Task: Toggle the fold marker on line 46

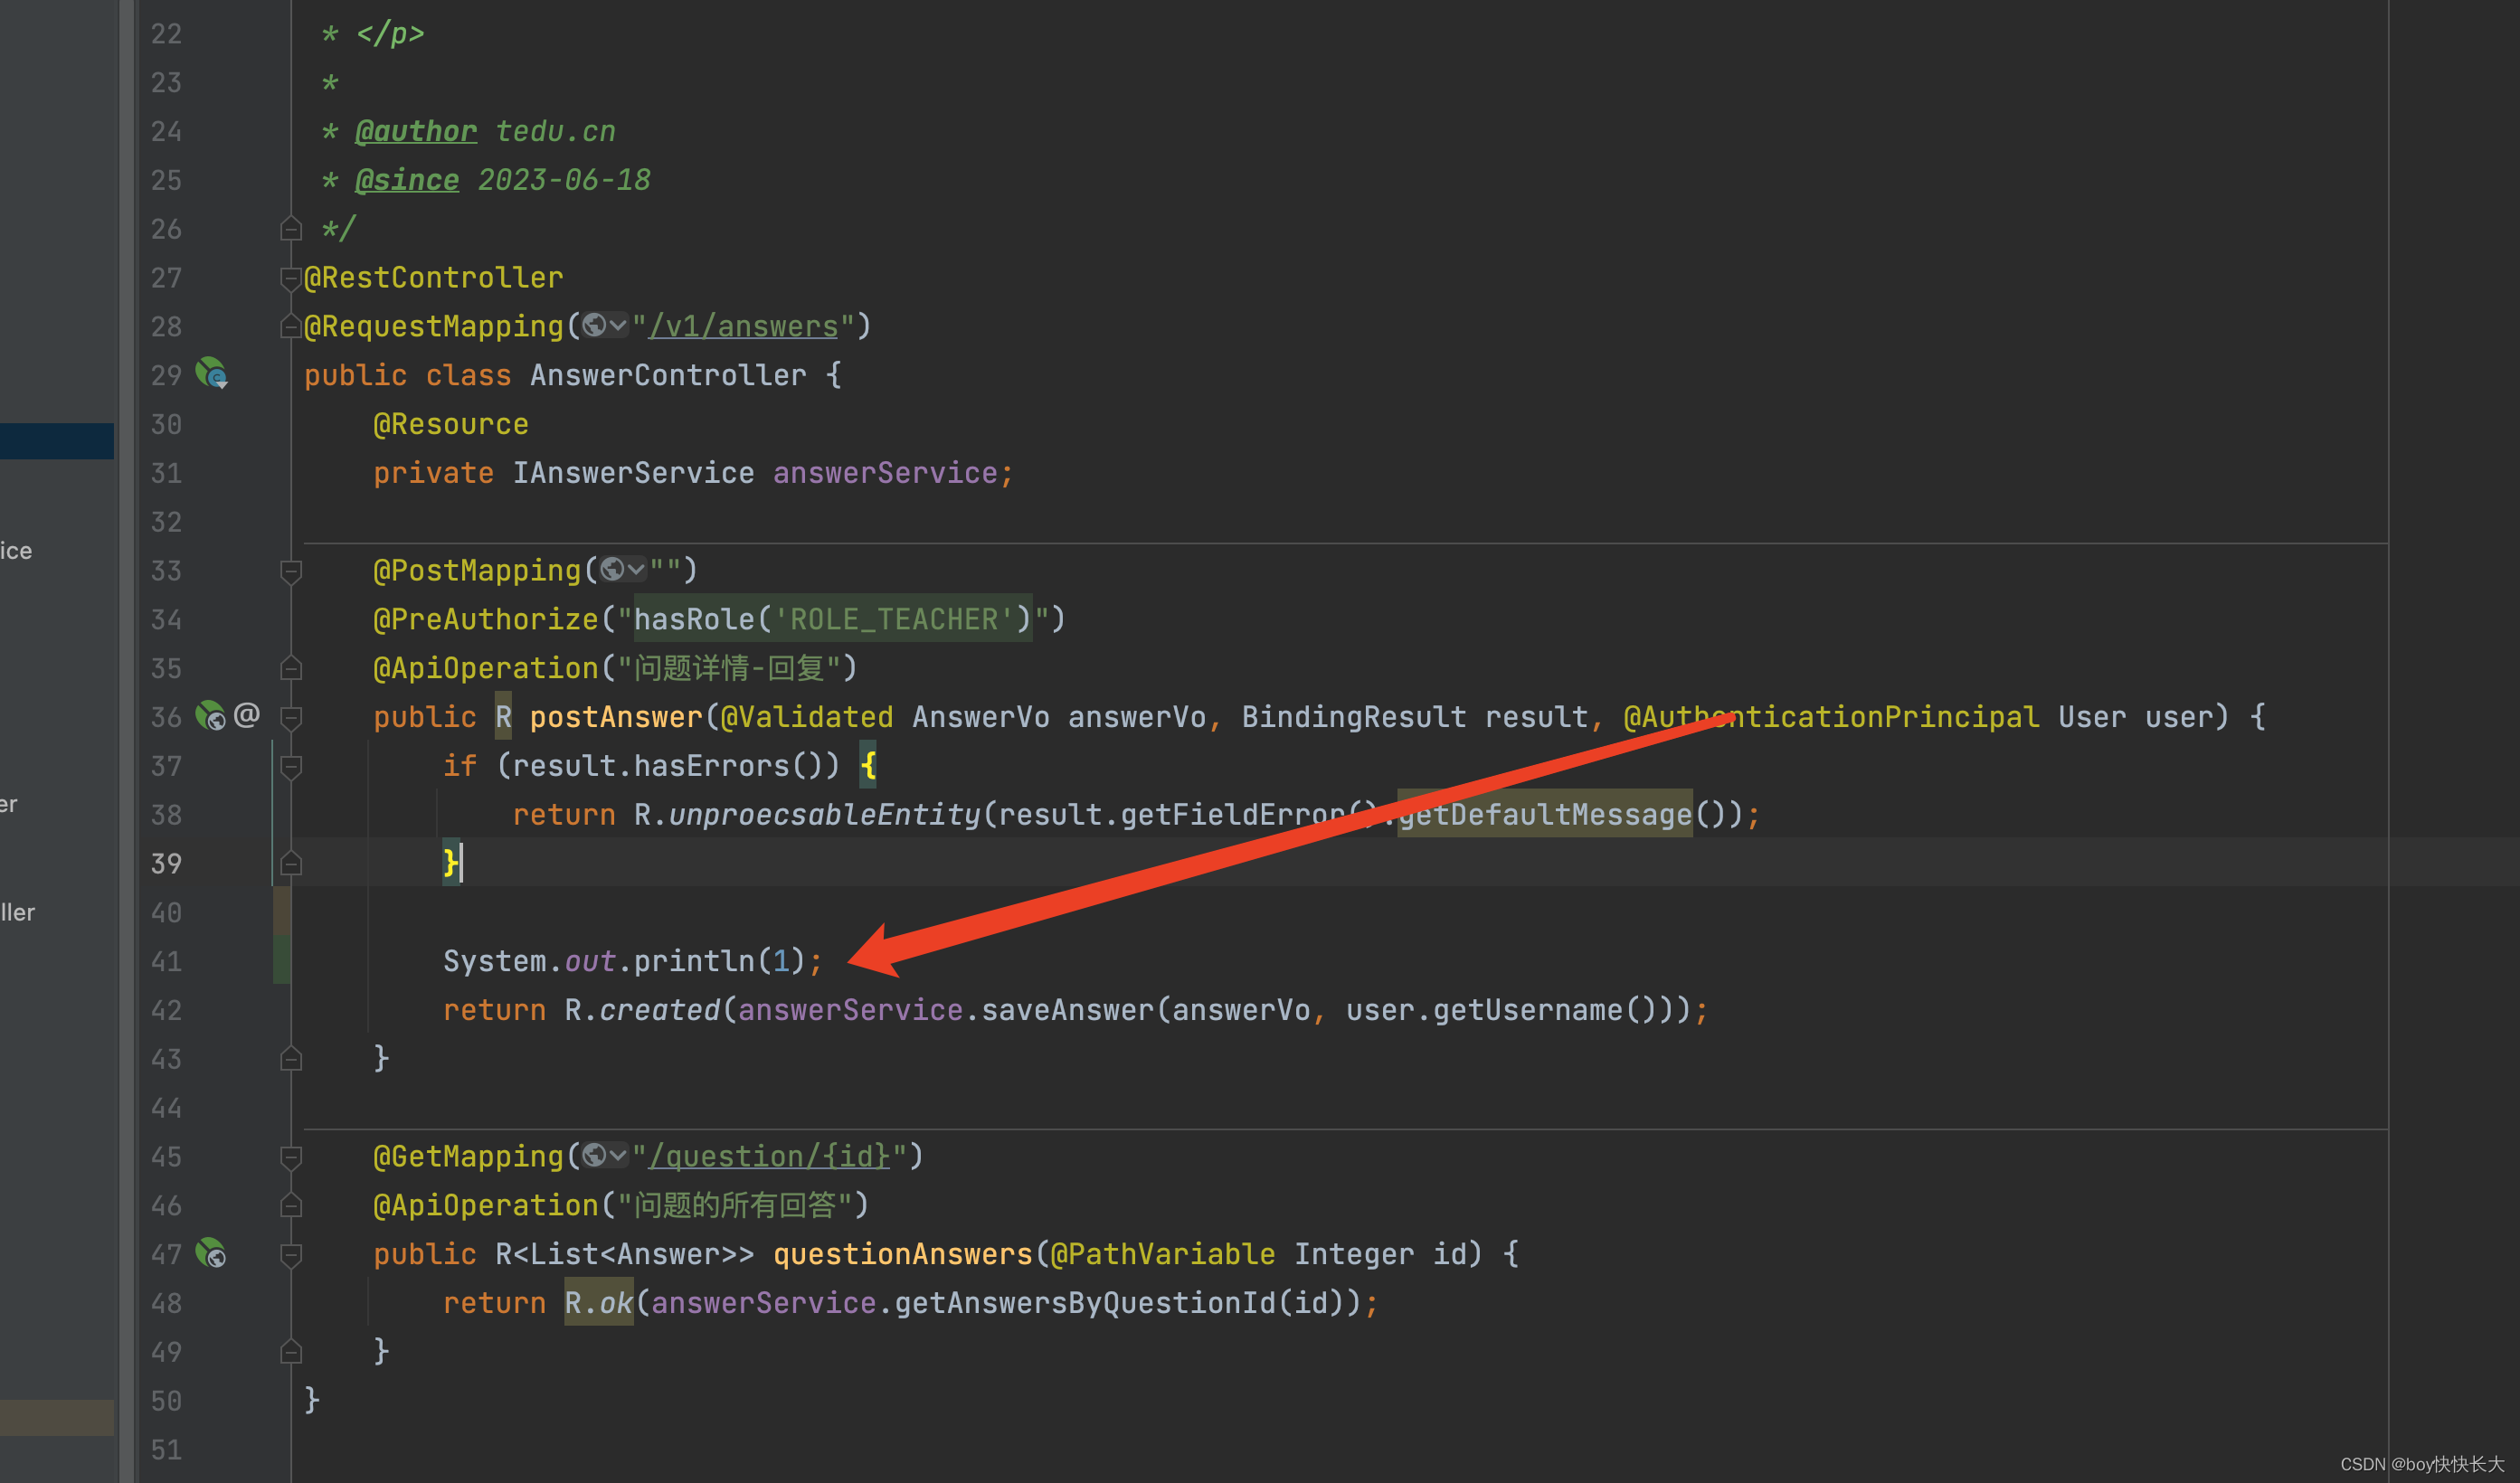Action: pos(291,1205)
